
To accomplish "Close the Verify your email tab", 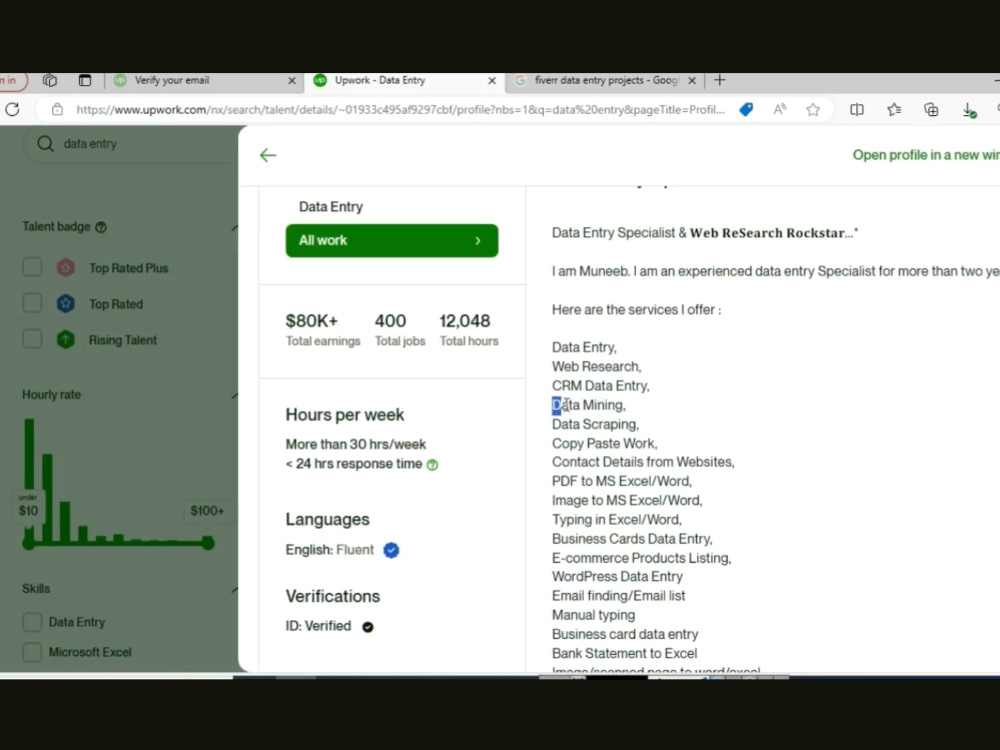I will coord(292,80).
